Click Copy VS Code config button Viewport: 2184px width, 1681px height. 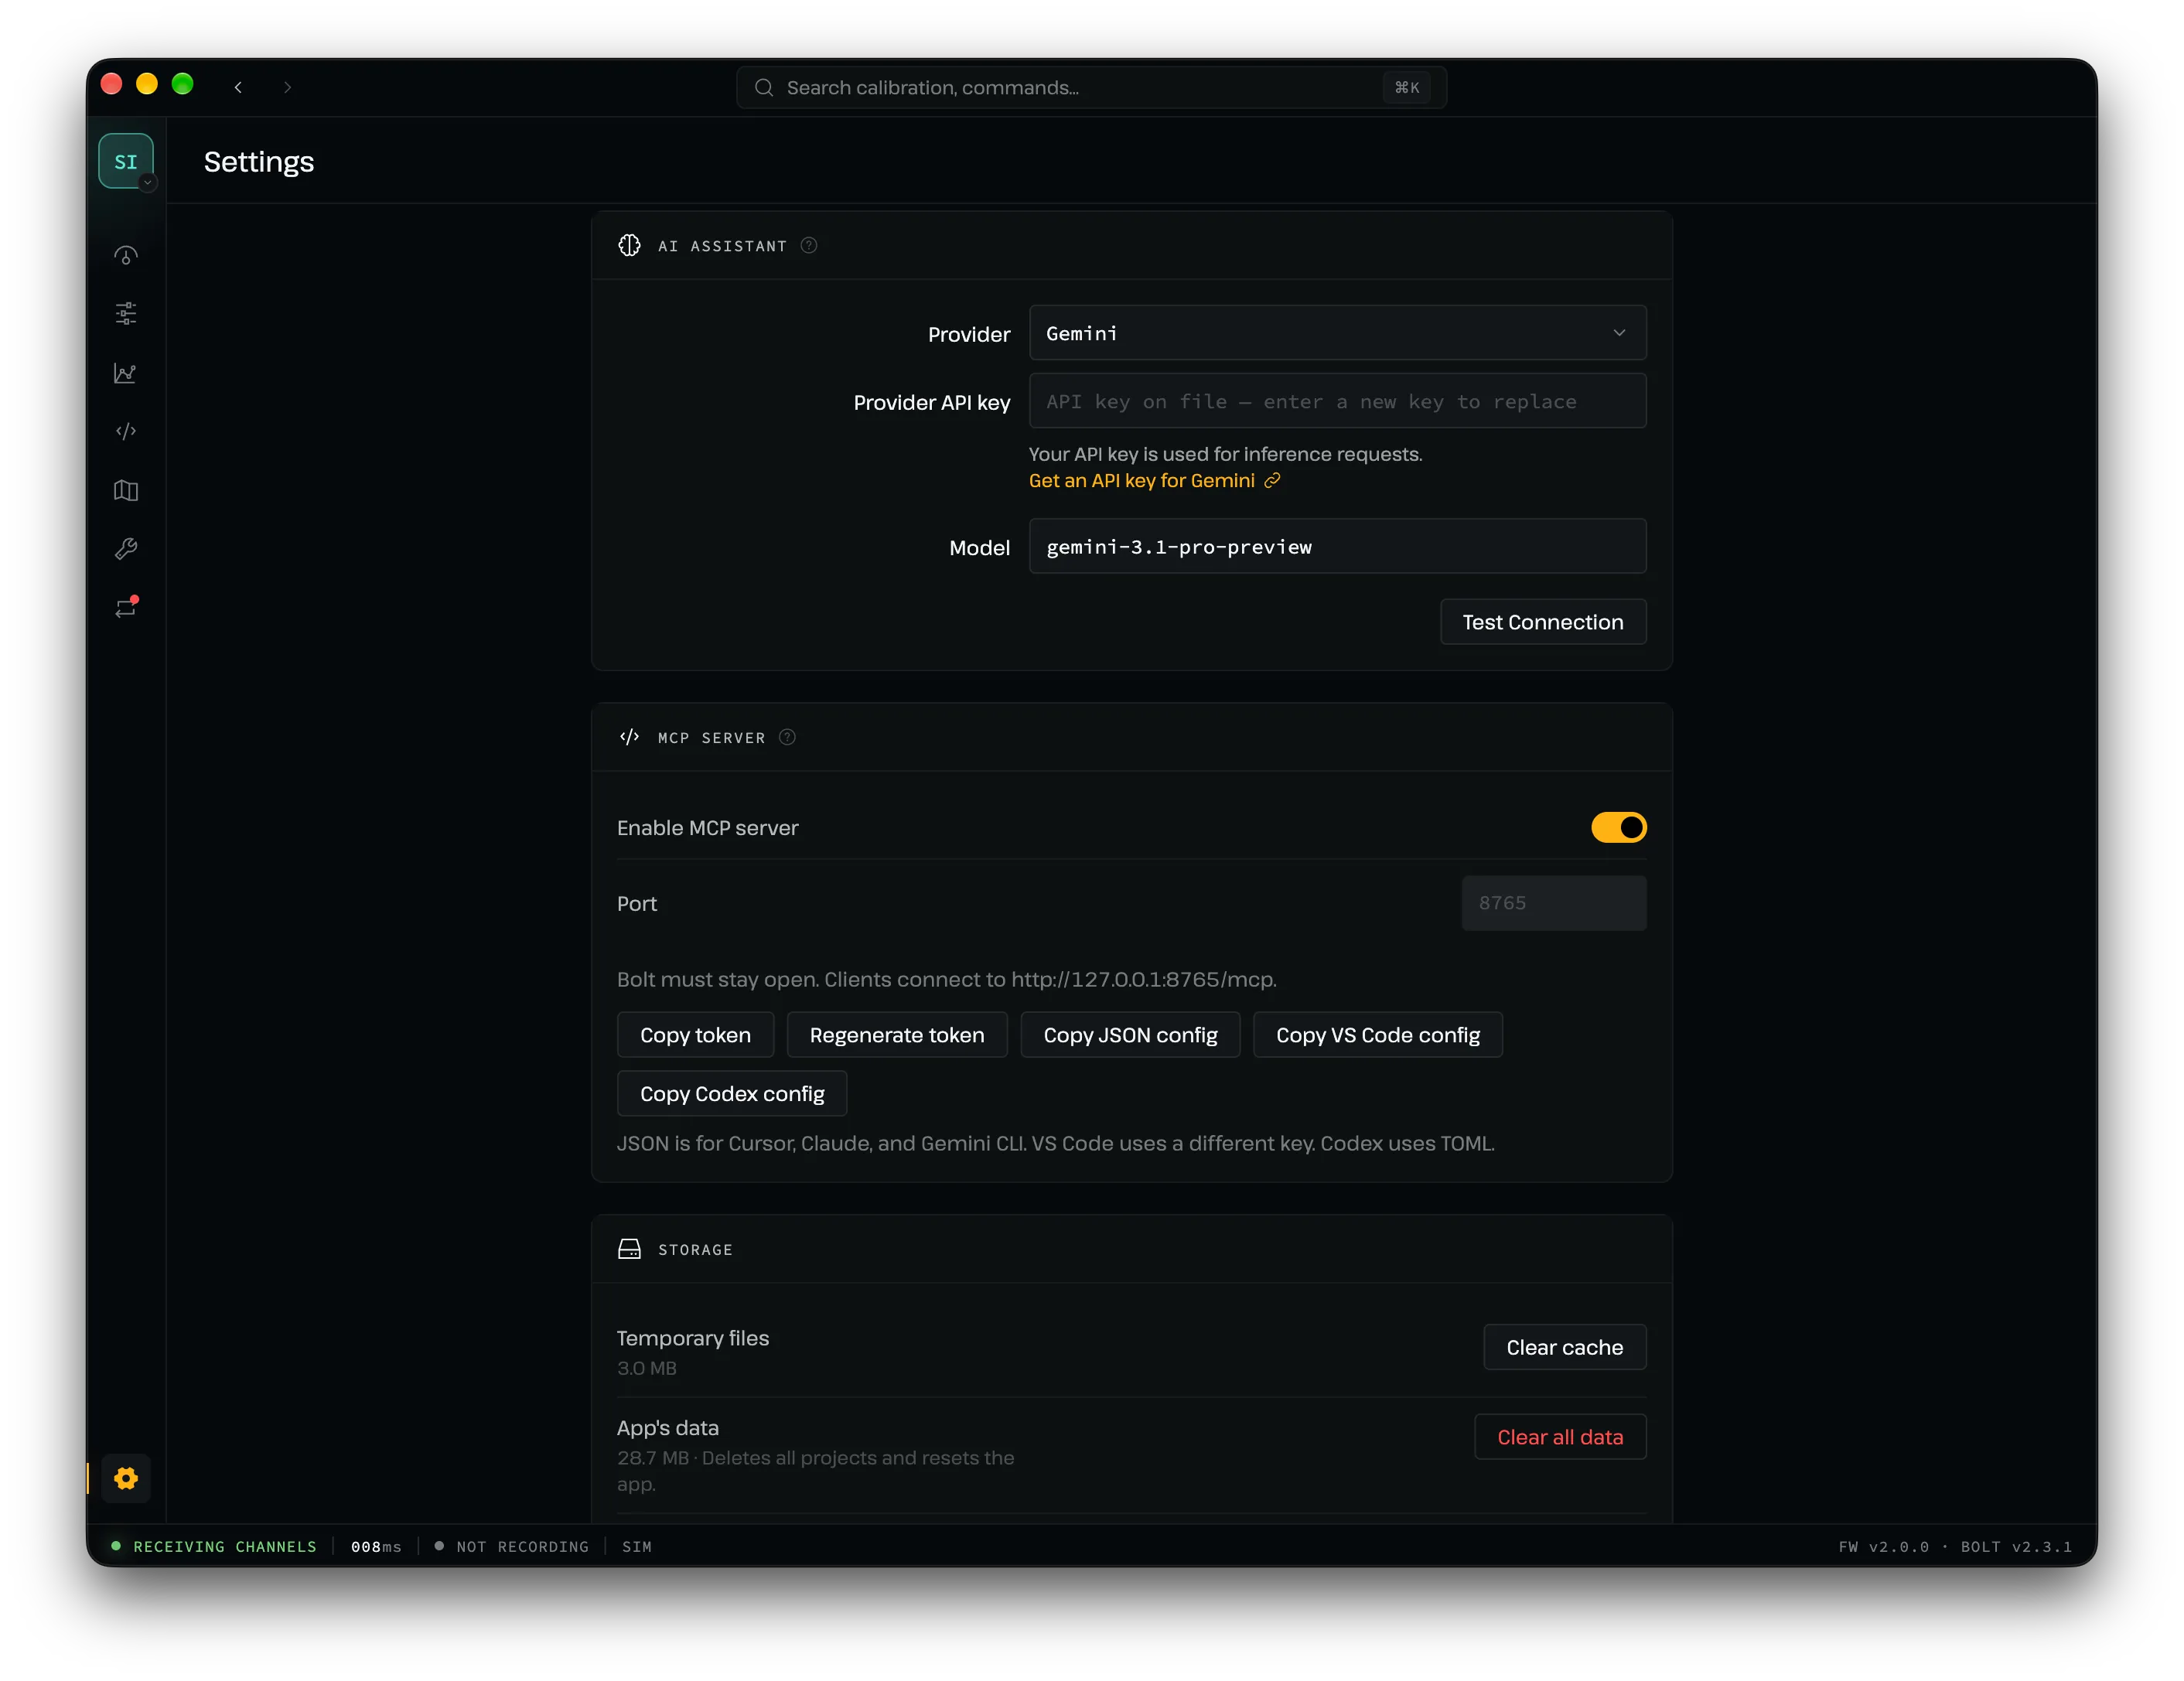[x=1377, y=1035]
